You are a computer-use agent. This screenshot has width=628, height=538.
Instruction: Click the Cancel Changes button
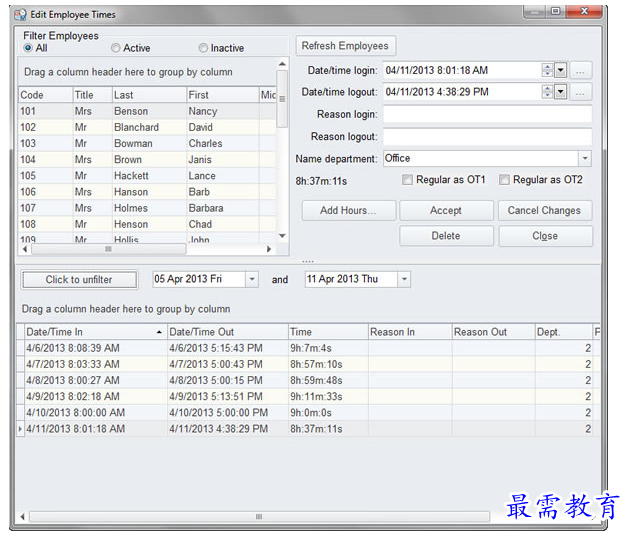tap(545, 211)
